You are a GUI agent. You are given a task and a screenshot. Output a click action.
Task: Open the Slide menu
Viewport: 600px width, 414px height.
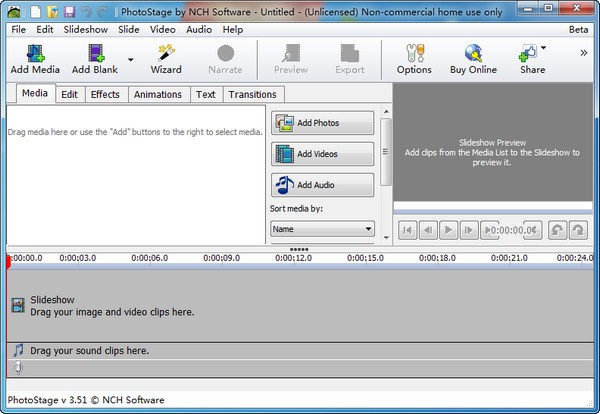pos(129,29)
